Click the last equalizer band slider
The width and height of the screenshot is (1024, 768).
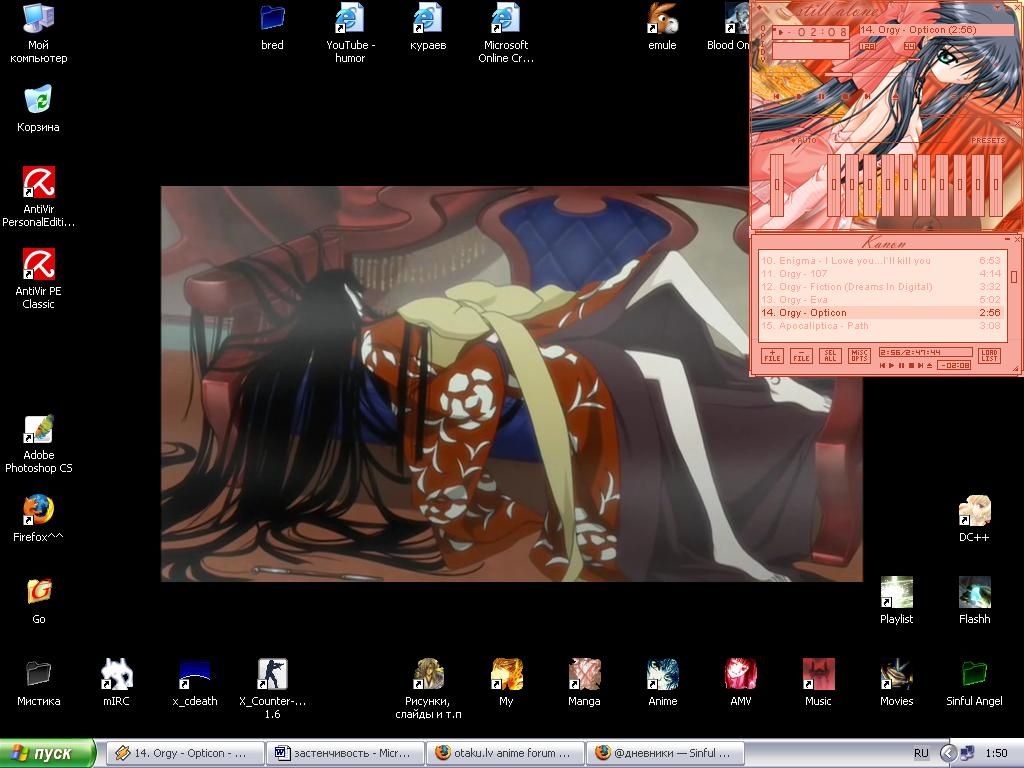click(x=996, y=185)
